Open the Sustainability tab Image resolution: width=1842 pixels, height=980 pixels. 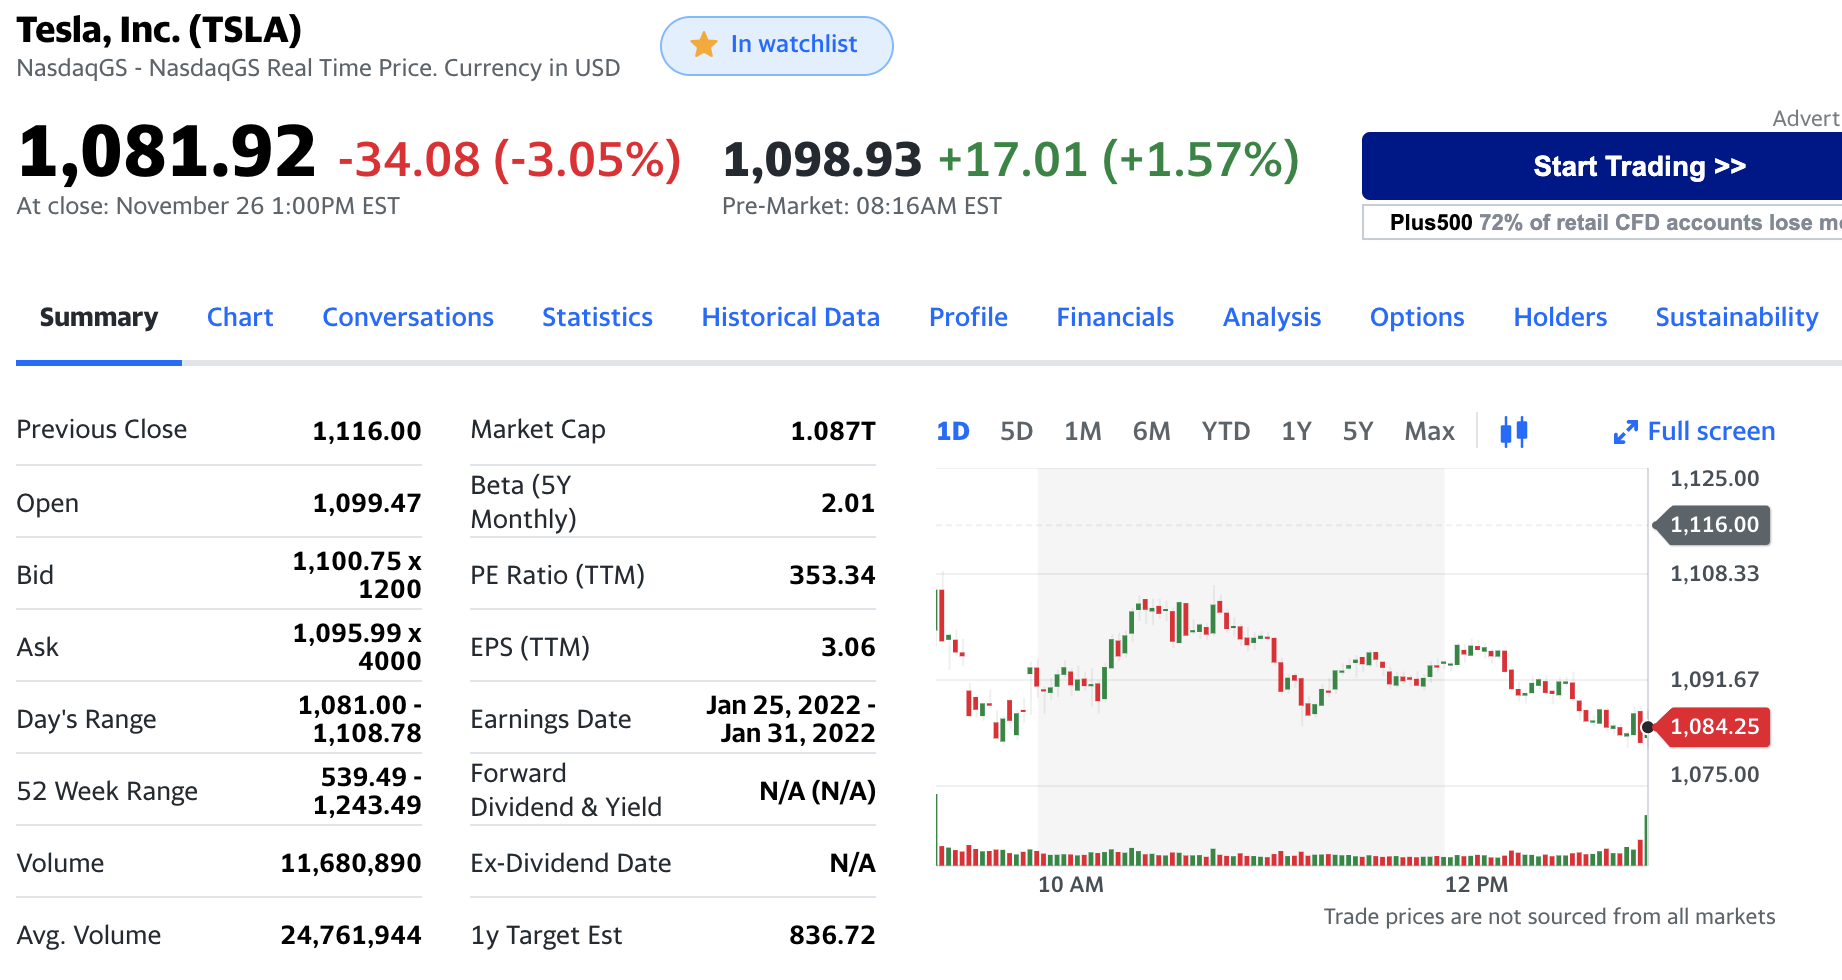pyautogui.click(x=1736, y=317)
